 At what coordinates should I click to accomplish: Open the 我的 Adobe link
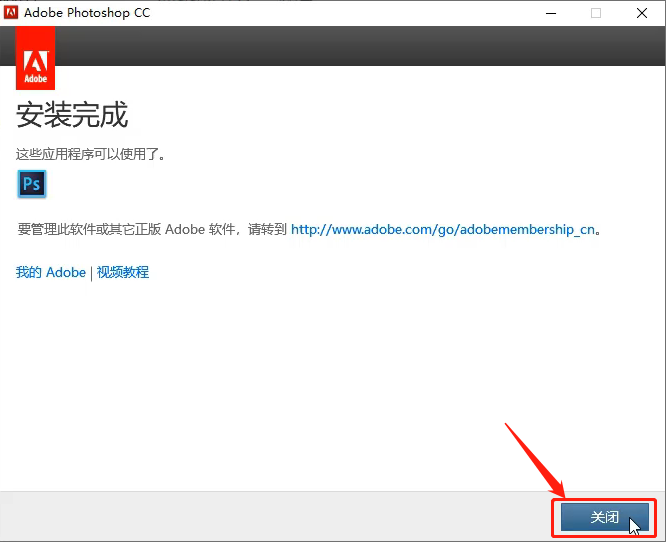(51, 272)
